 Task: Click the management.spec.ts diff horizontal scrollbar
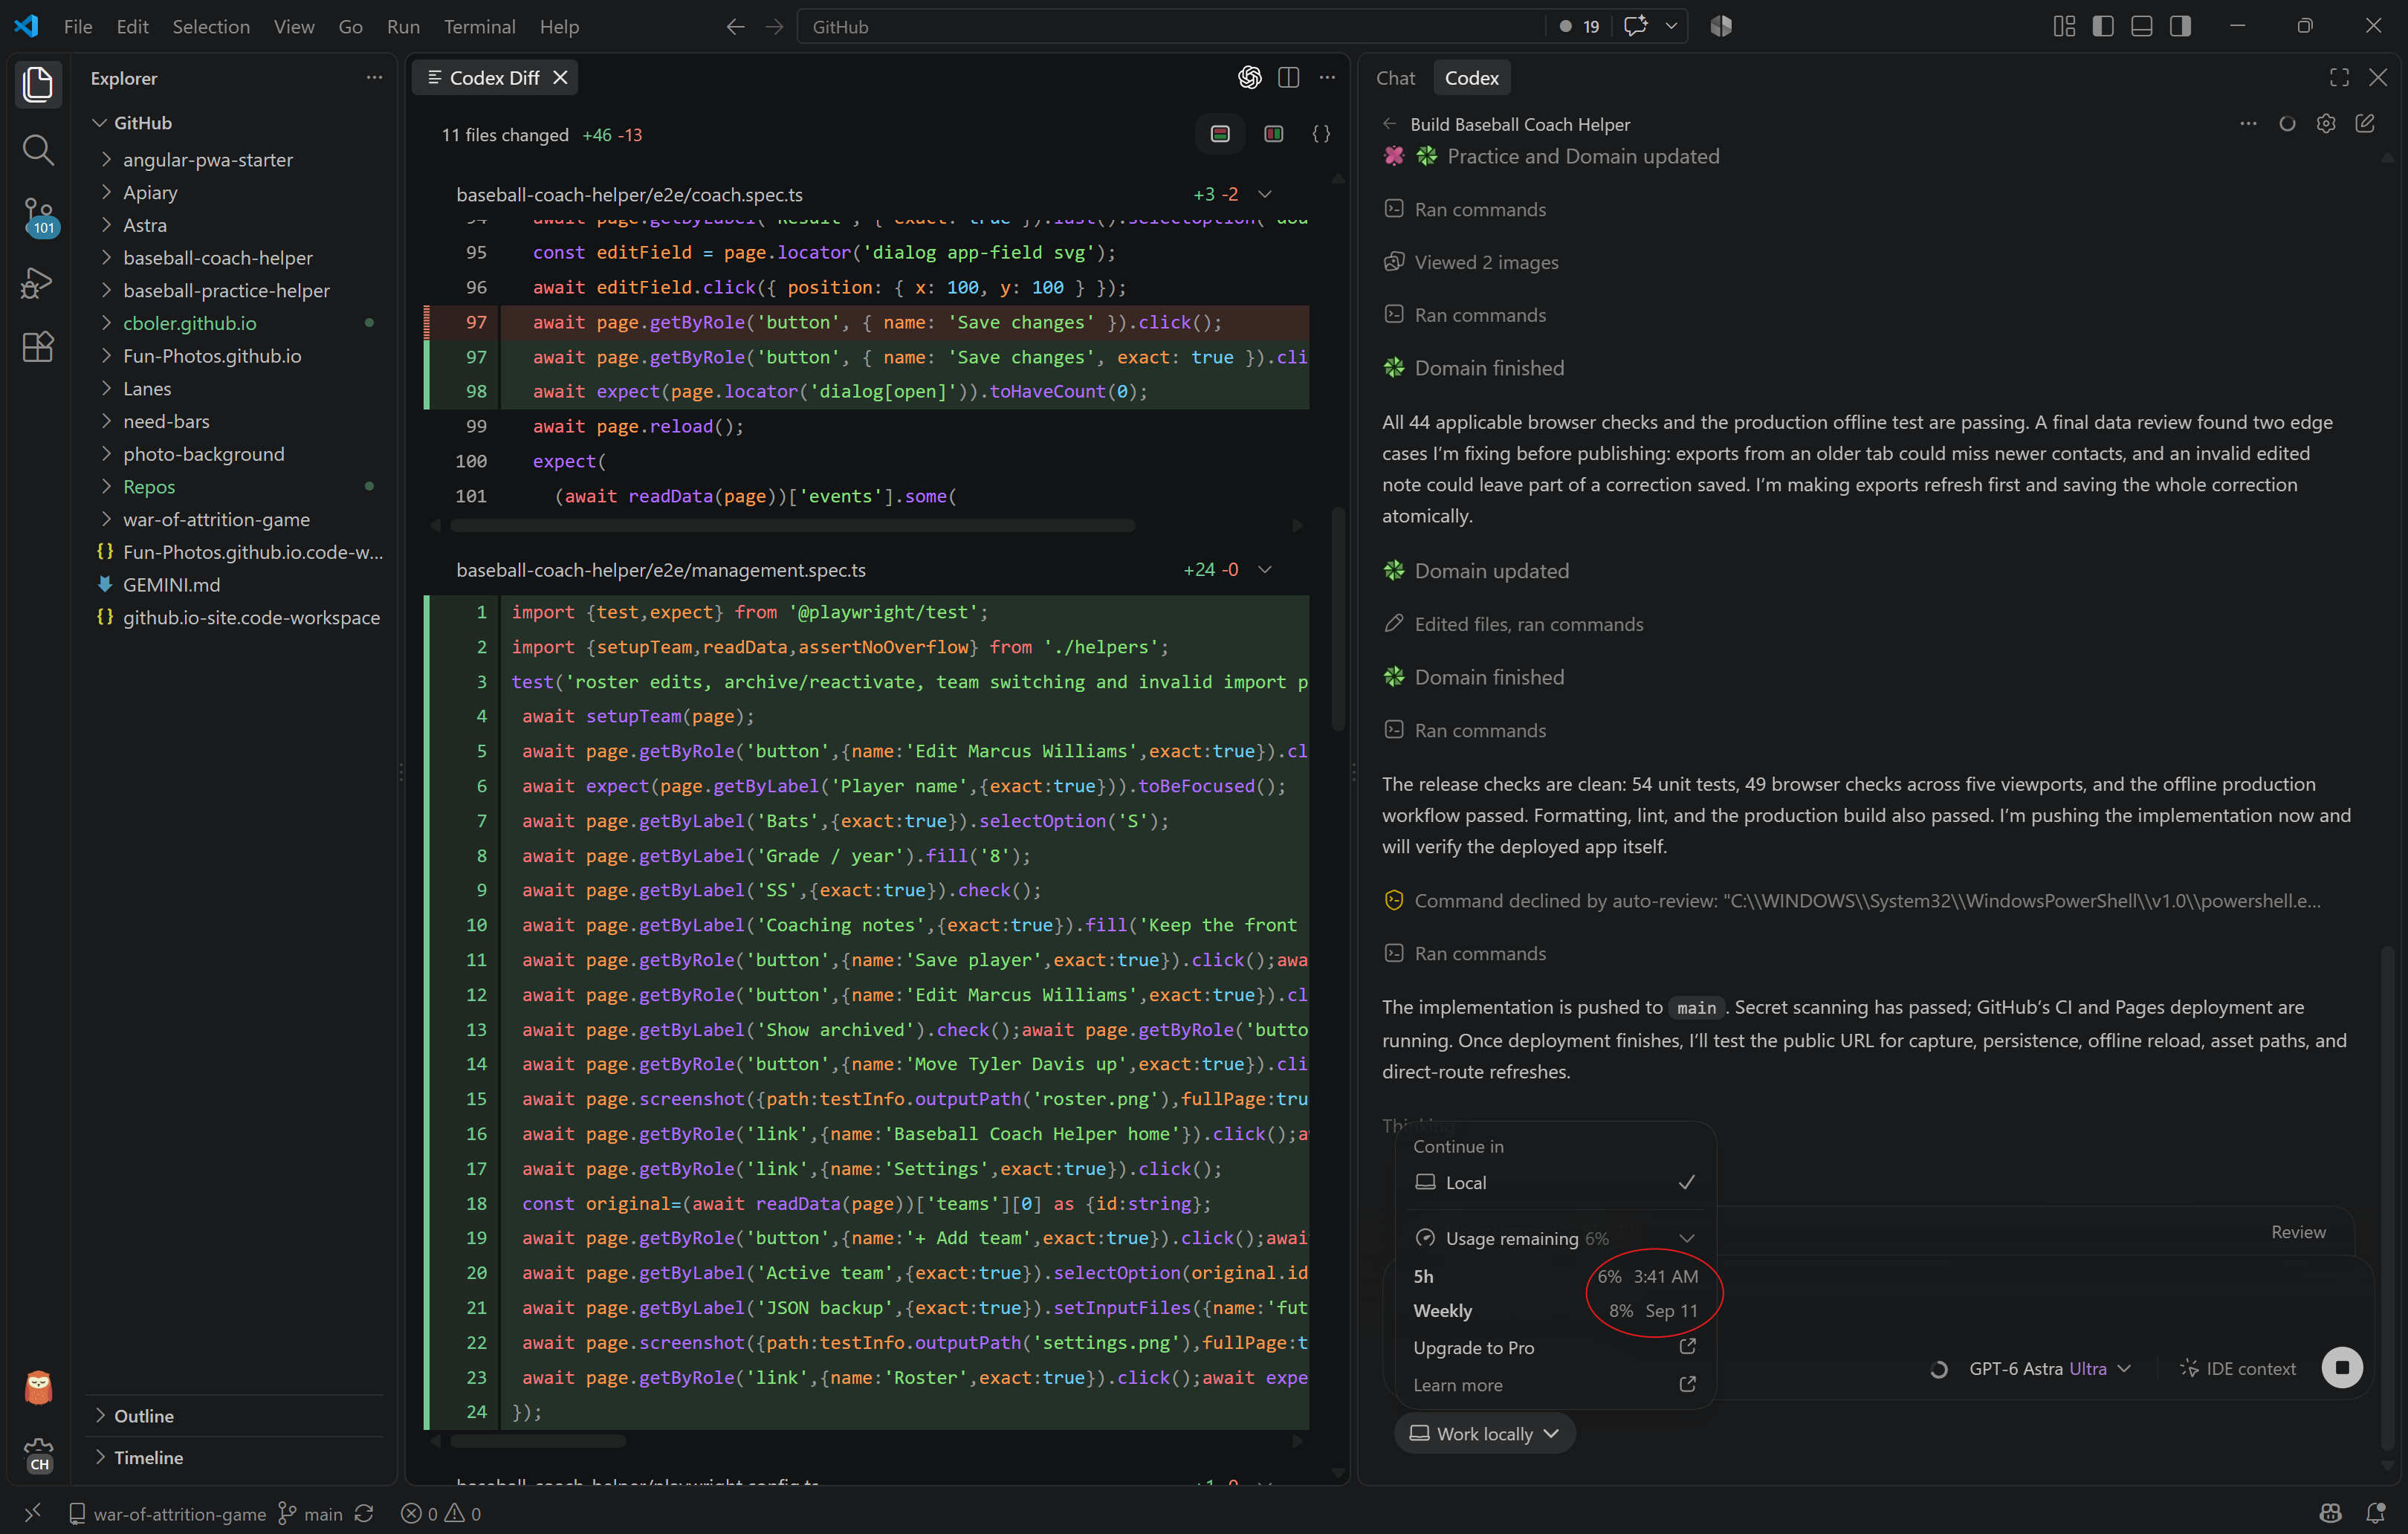[539, 1441]
